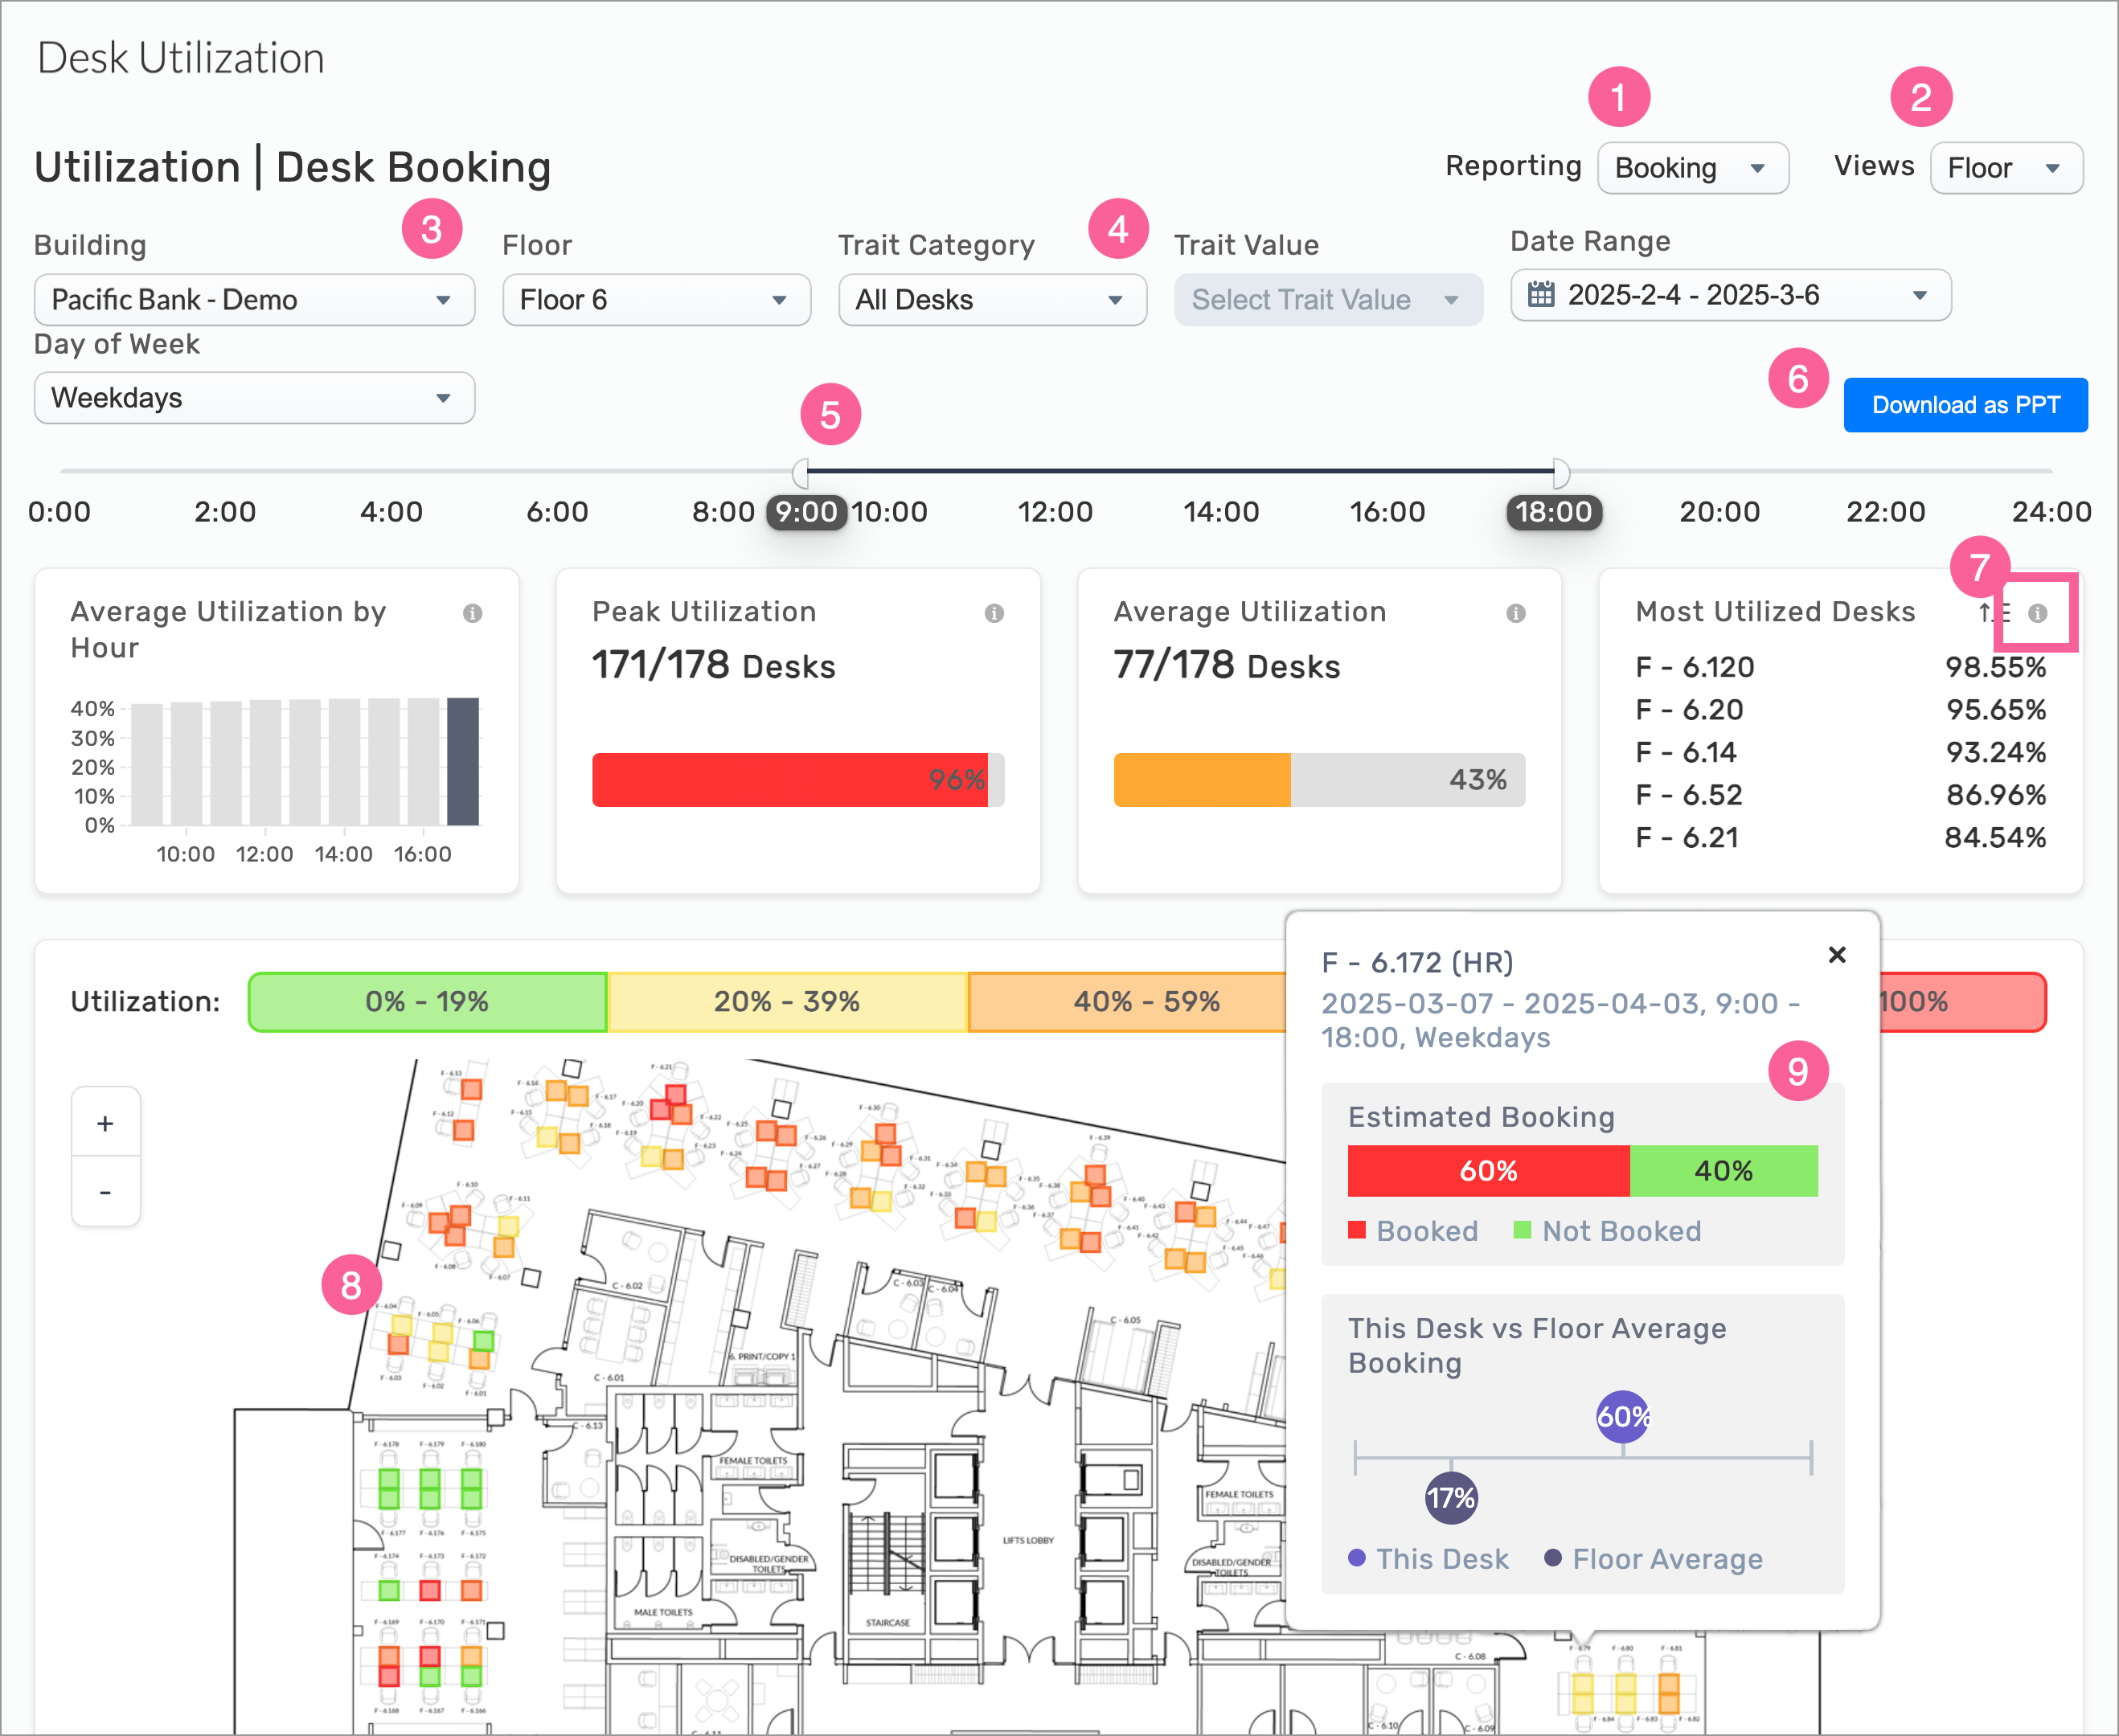Click info icon on Average Utilization card
Viewport: 2119px width, 1736px height.
(x=1516, y=613)
